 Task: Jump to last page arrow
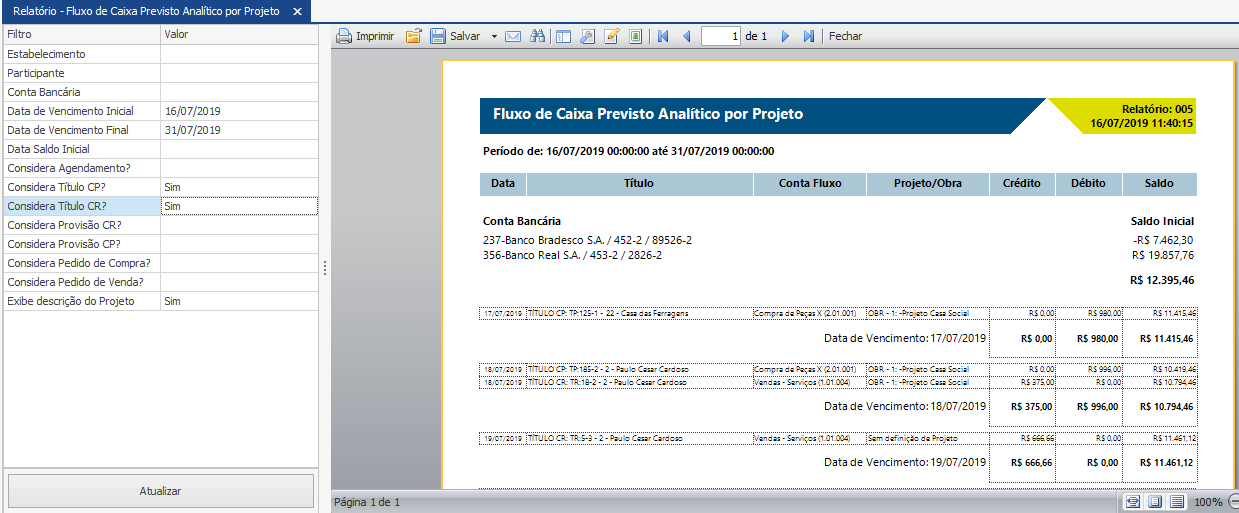[x=809, y=36]
